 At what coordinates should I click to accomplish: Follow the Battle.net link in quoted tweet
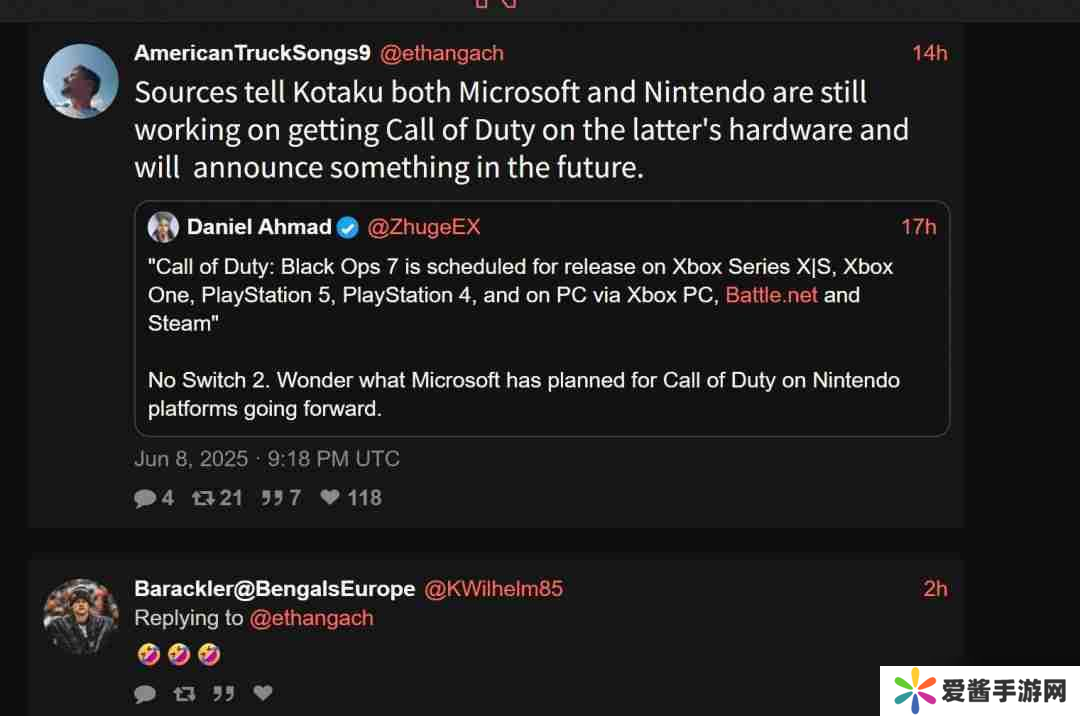(771, 295)
